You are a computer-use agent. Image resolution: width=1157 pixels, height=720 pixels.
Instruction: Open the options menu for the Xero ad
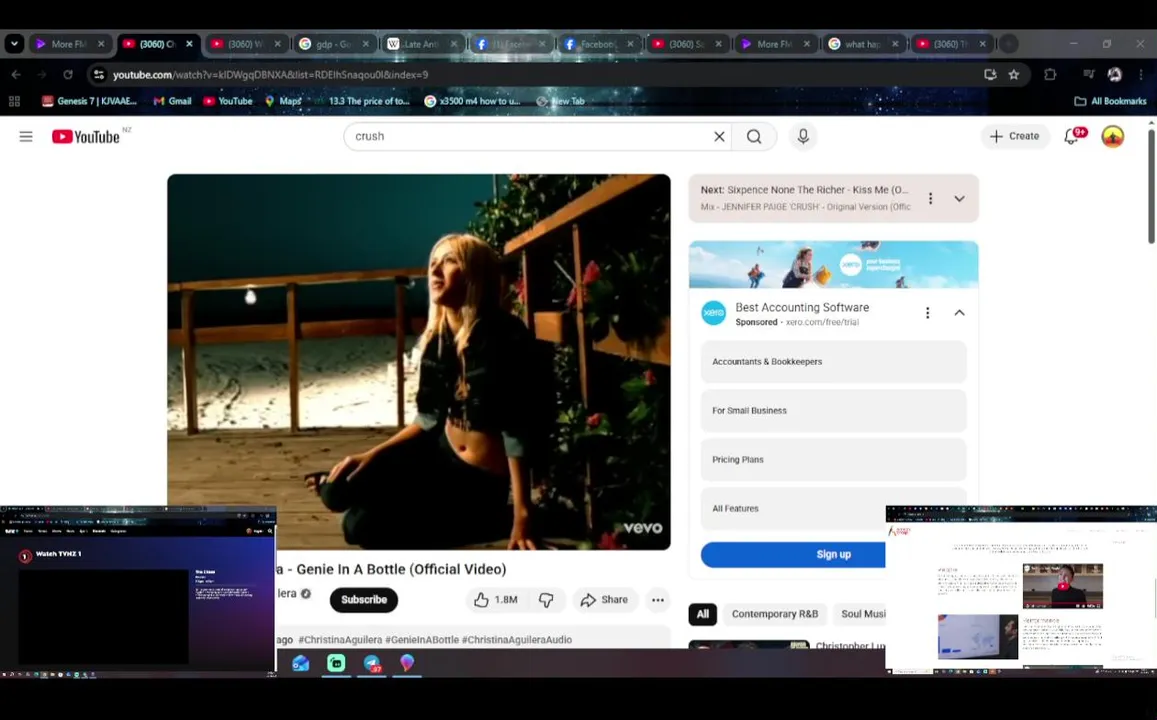pos(928,313)
